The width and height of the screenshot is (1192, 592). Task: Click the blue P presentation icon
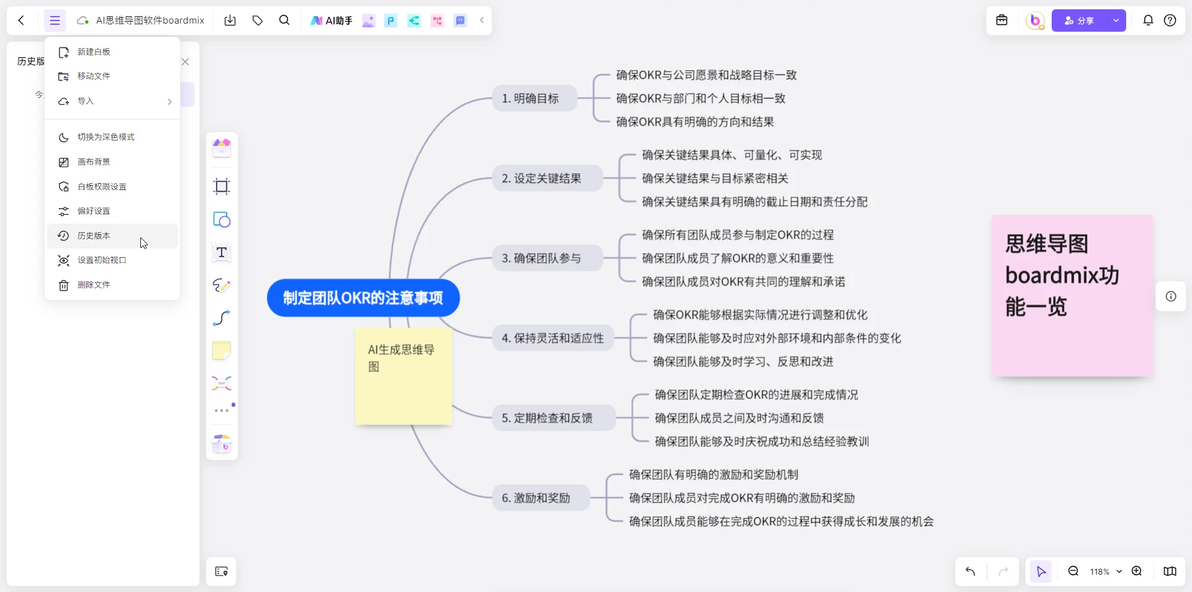click(x=391, y=21)
